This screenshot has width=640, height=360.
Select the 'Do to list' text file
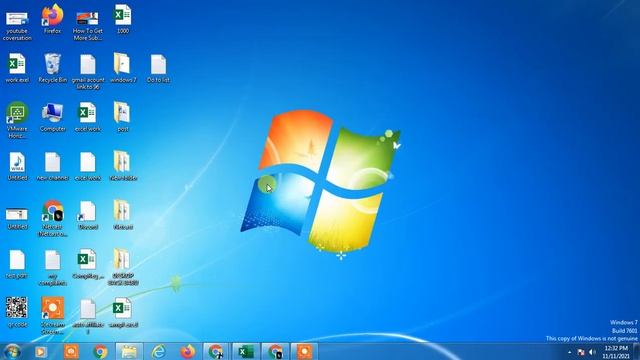158,68
